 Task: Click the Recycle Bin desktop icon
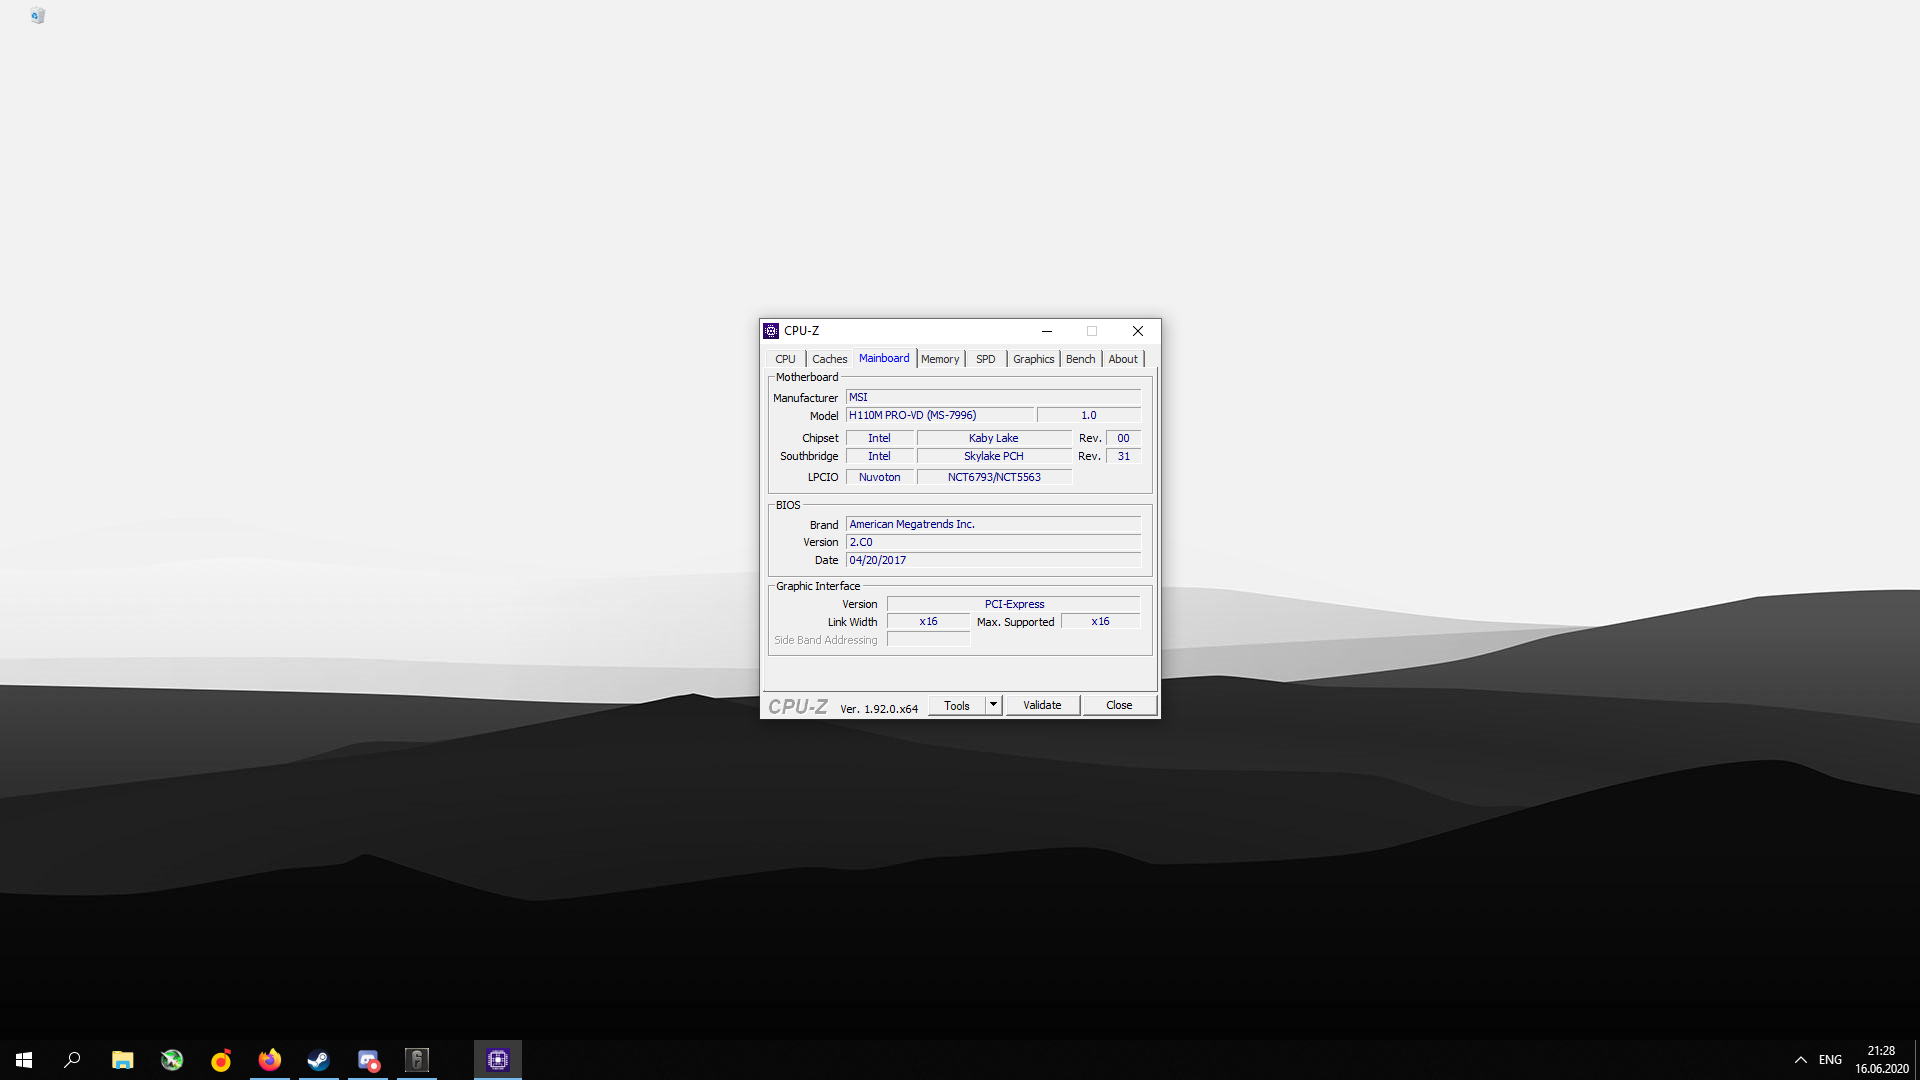[x=37, y=15]
